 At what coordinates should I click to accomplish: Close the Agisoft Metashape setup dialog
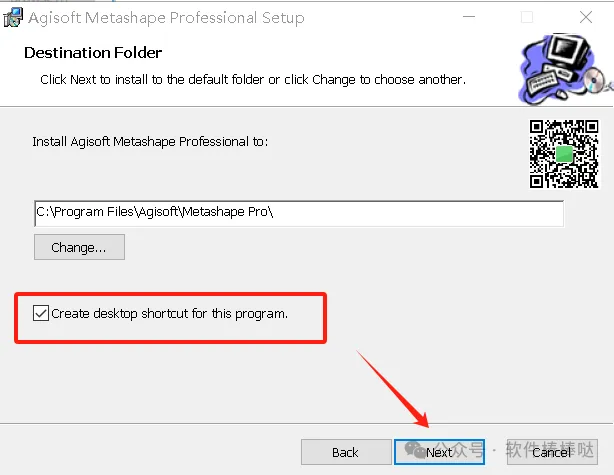coord(586,17)
